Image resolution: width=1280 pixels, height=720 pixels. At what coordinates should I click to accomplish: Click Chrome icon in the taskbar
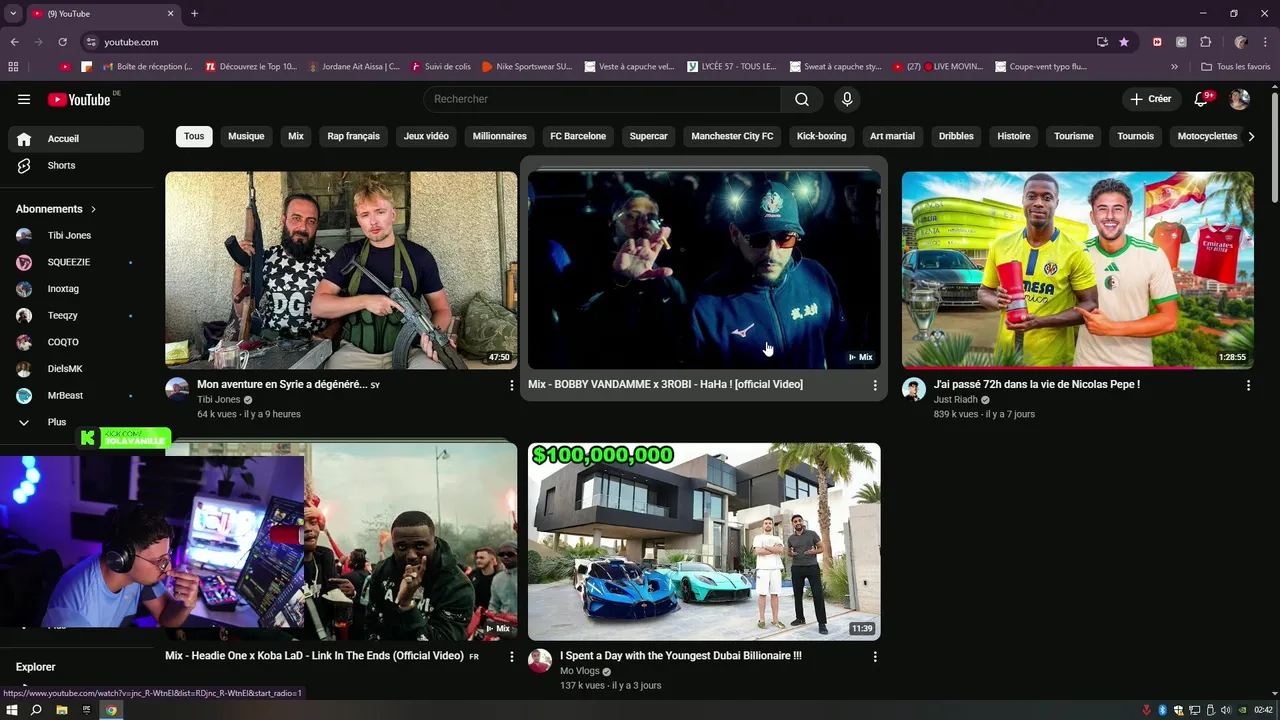click(111, 710)
